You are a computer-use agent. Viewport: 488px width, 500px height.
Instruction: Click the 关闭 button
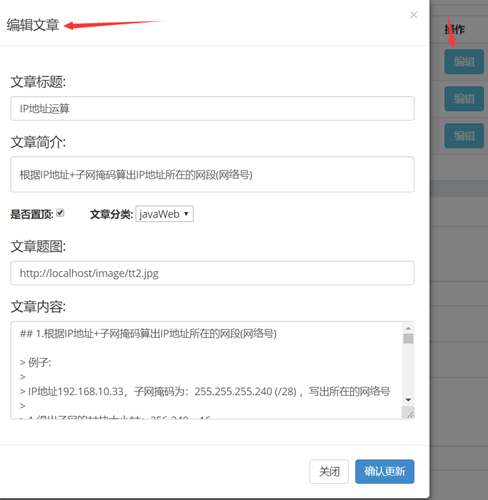[x=329, y=471]
